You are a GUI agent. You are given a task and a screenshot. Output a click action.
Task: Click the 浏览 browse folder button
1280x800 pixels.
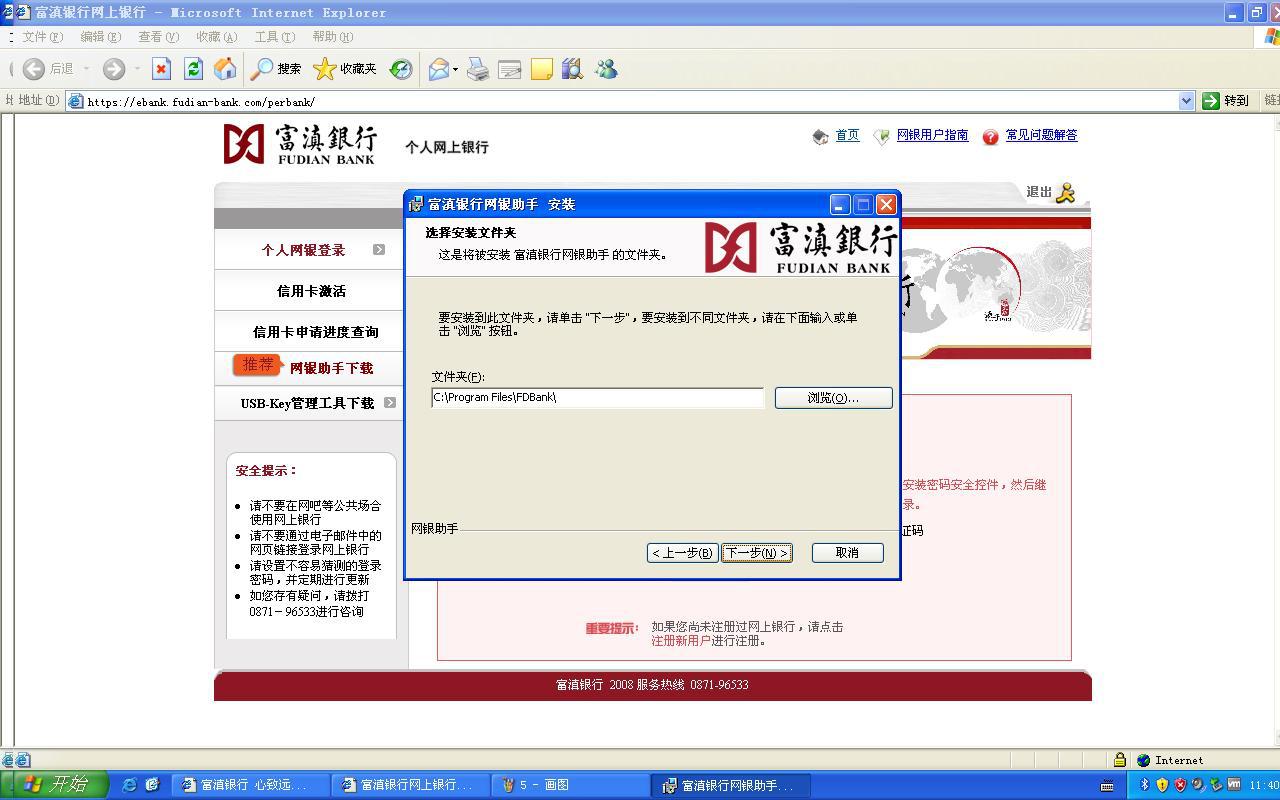832,398
